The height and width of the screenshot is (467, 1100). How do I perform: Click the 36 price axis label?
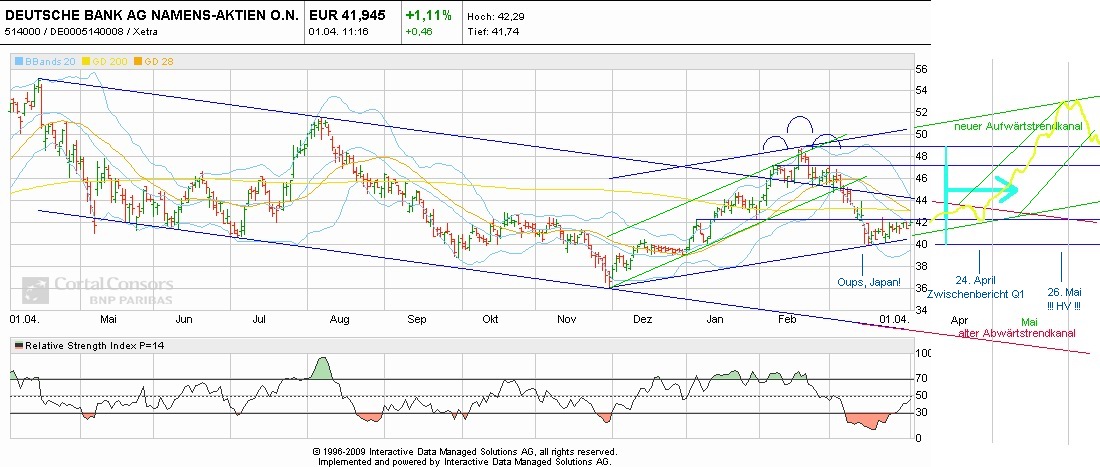click(921, 287)
